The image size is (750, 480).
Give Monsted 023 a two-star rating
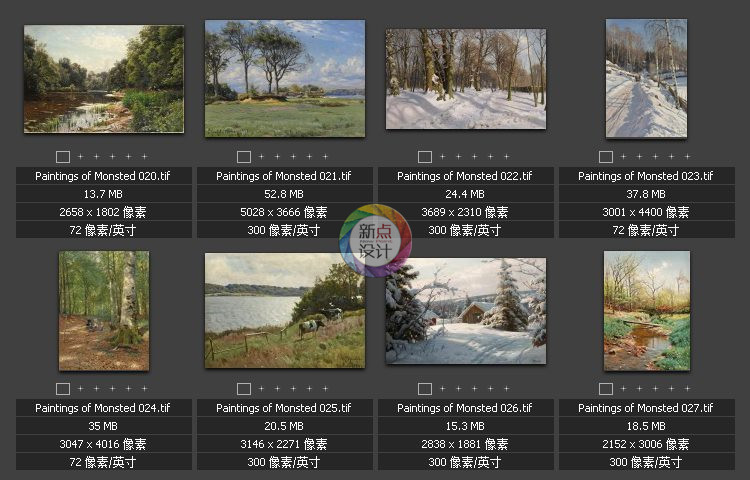[640, 156]
